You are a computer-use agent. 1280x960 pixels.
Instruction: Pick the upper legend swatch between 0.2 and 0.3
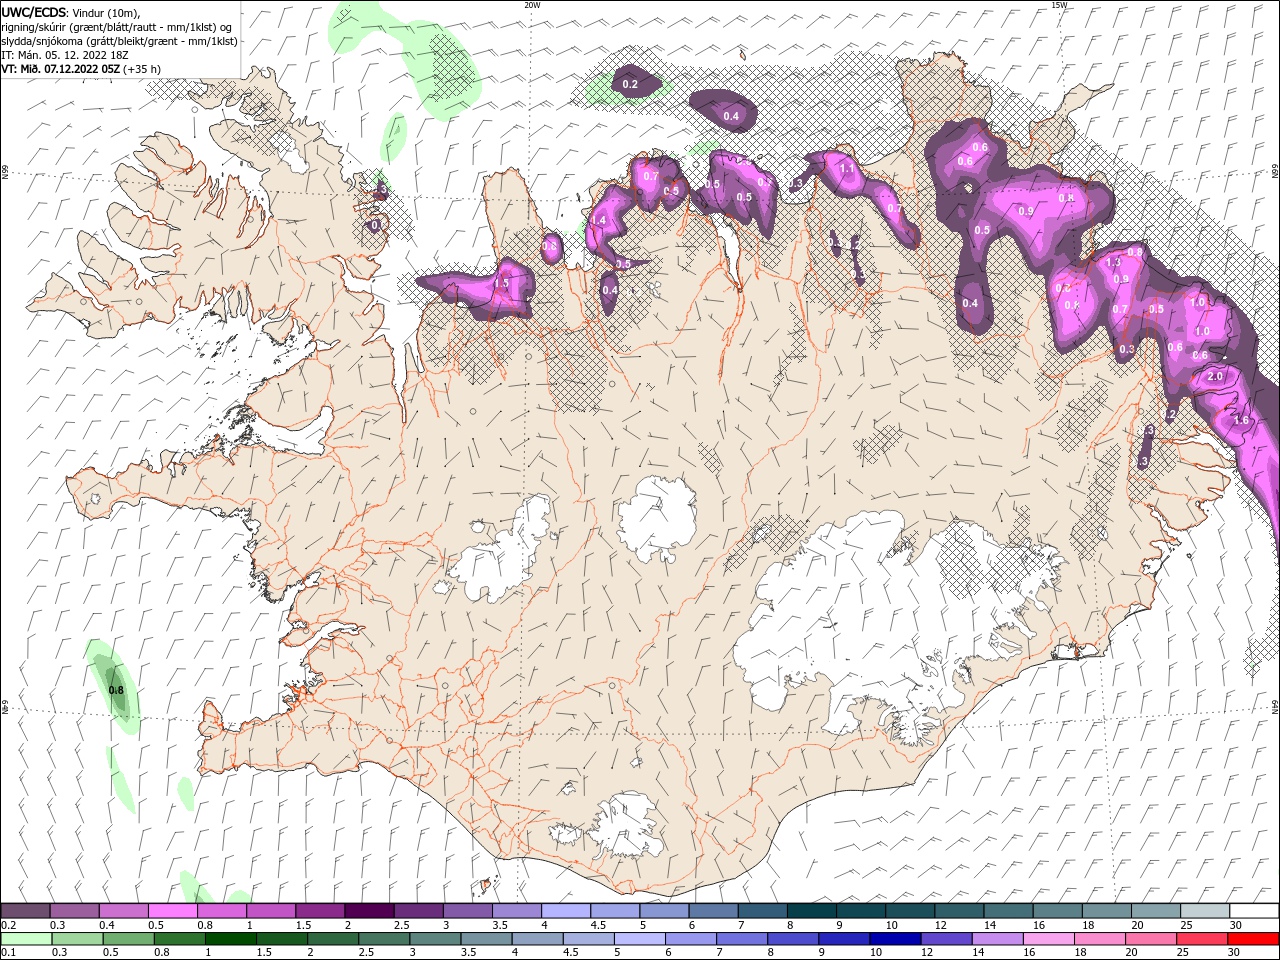pyautogui.click(x=25, y=911)
